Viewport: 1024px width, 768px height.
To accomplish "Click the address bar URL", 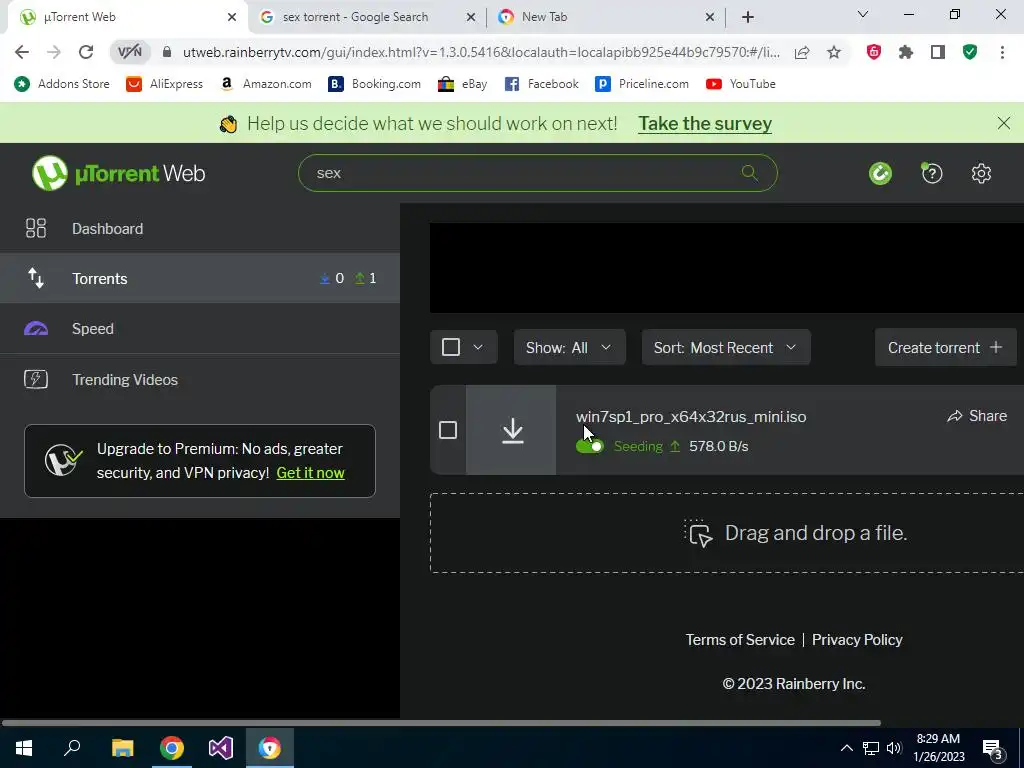I will 481,52.
